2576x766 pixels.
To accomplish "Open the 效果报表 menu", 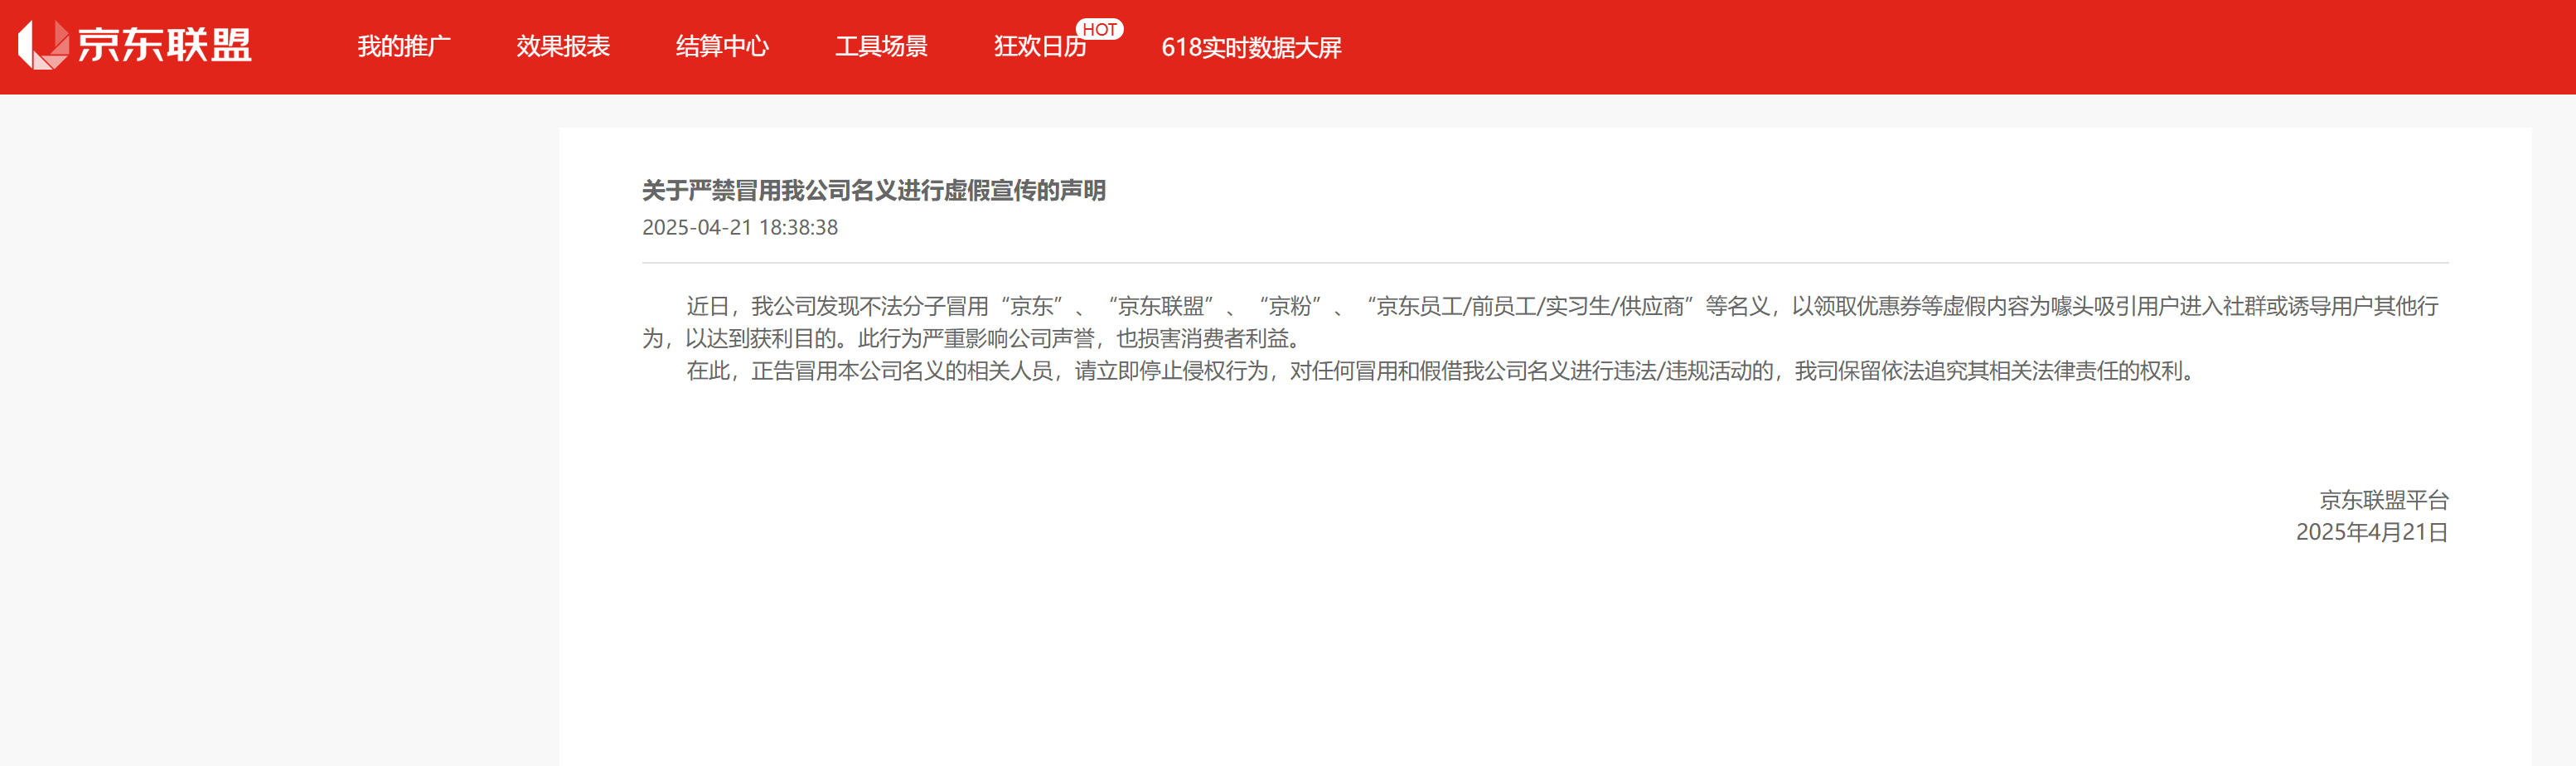I will [563, 47].
